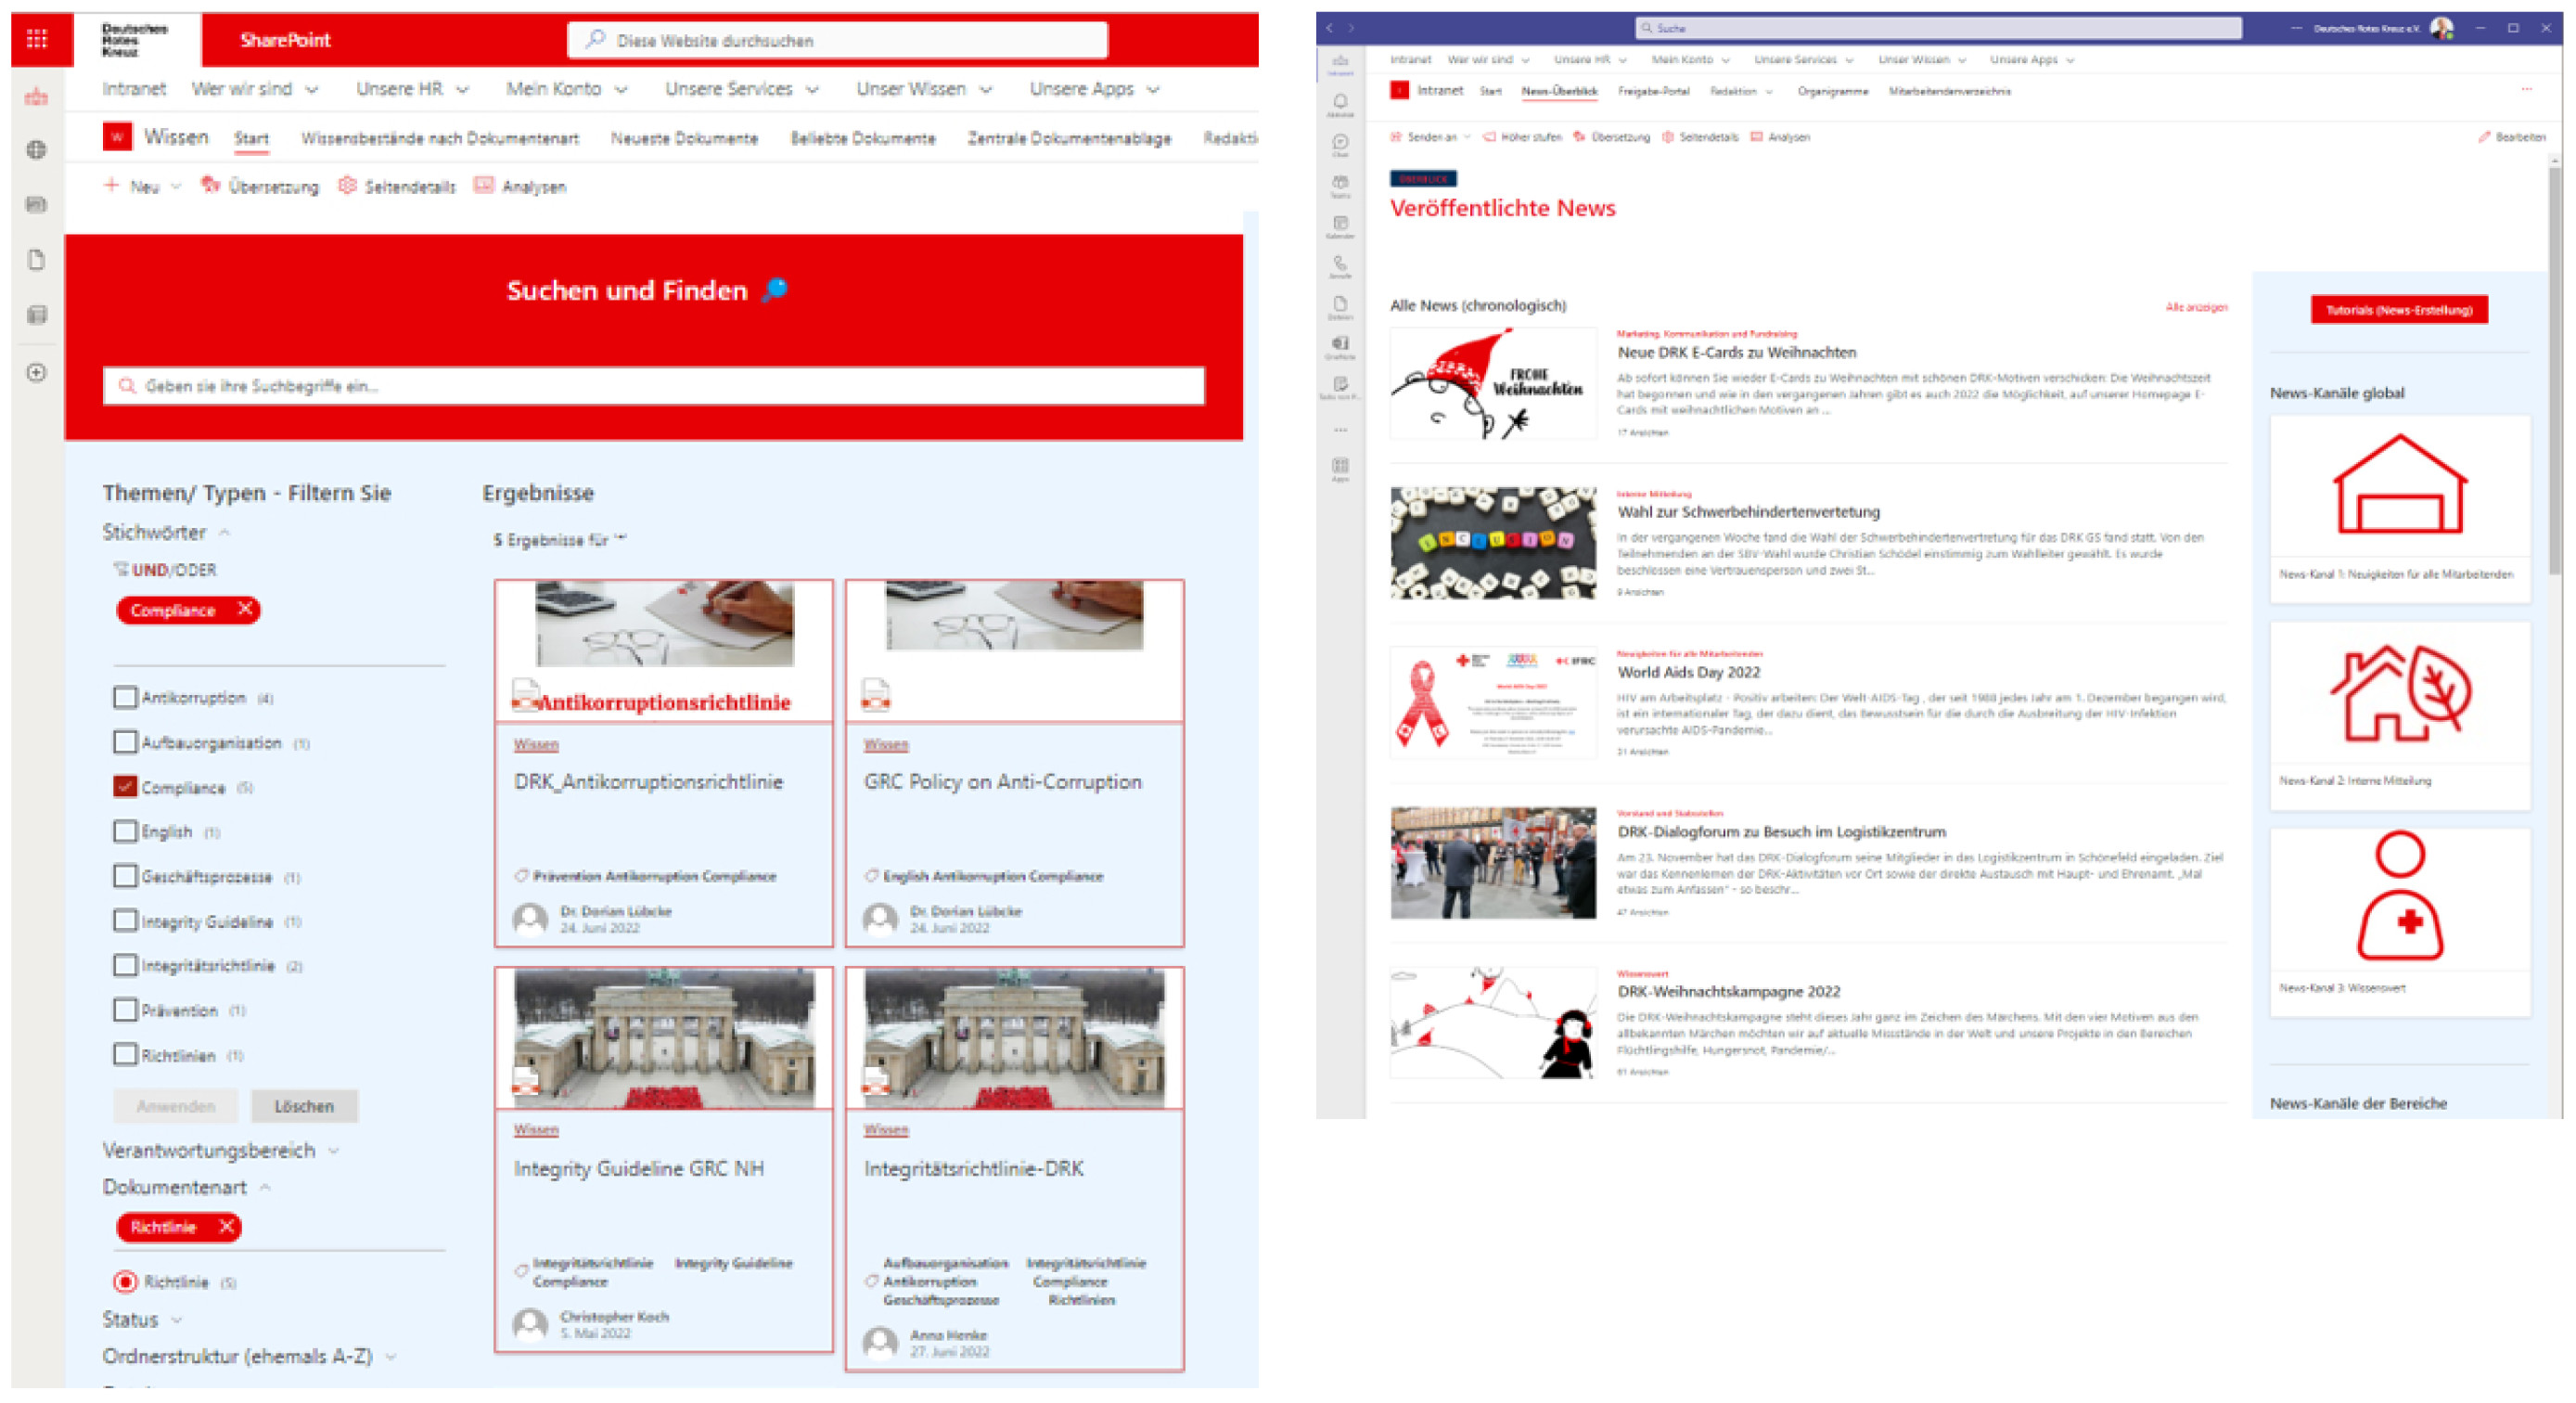Open the Neu dropdown in the SharePoint toolbar

[x=143, y=186]
